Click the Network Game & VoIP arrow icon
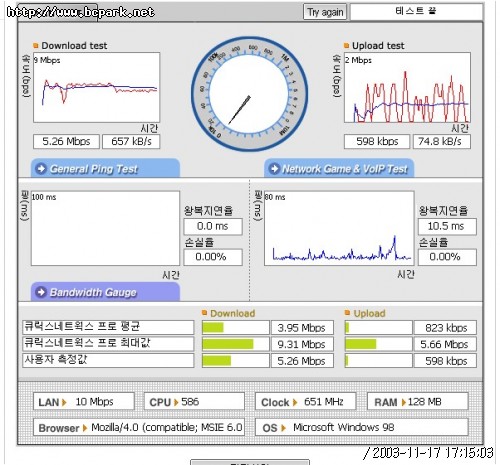The image size is (500, 465). pyautogui.click(x=274, y=169)
